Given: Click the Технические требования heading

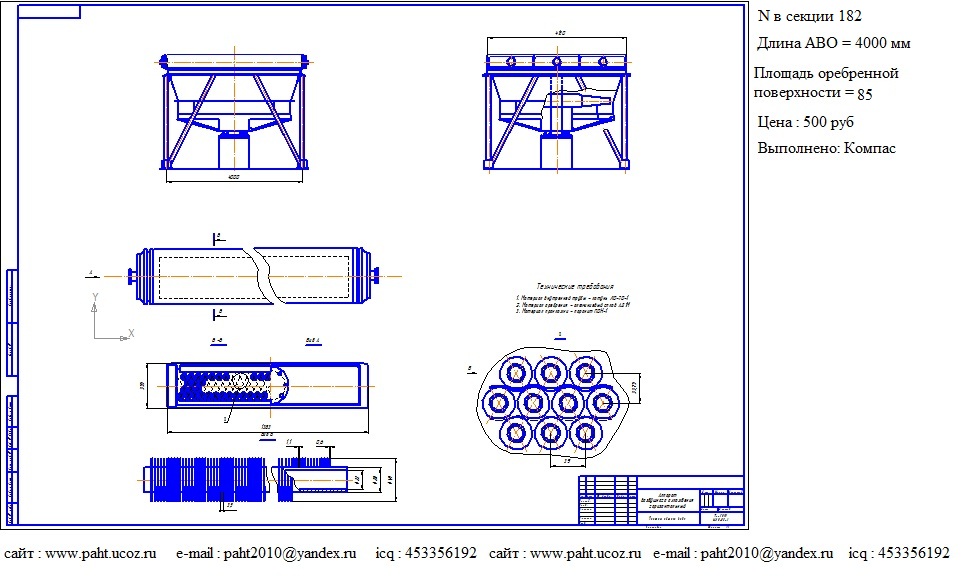Looking at the screenshot, I should point(575,287).
